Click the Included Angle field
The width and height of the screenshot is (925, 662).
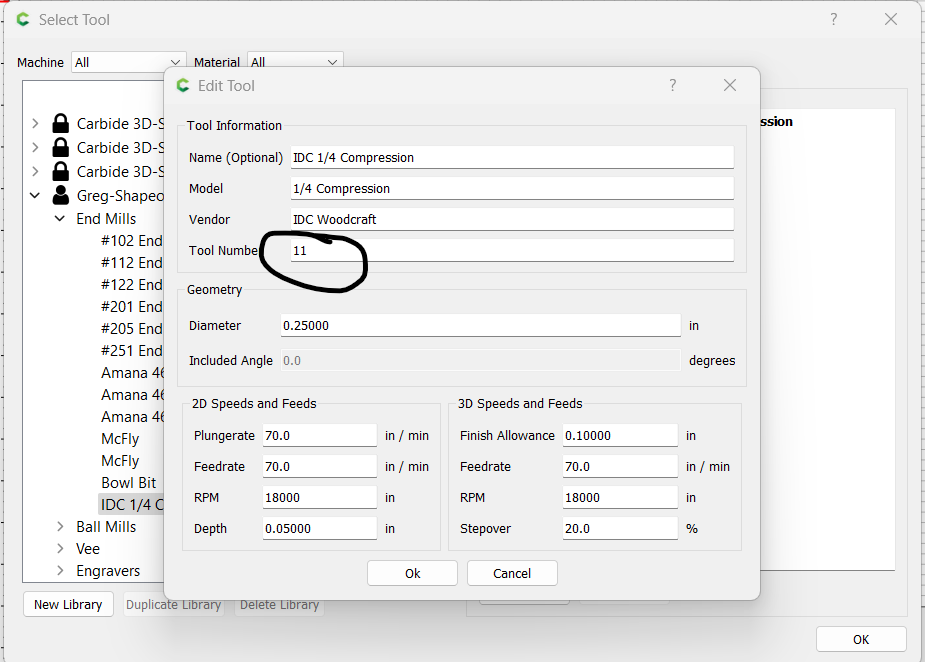[x=481, y=361]
